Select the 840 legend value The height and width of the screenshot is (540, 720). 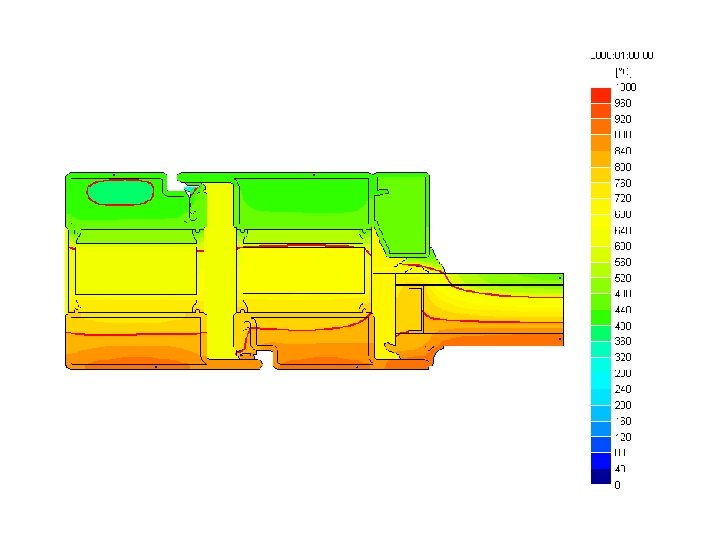623,151
